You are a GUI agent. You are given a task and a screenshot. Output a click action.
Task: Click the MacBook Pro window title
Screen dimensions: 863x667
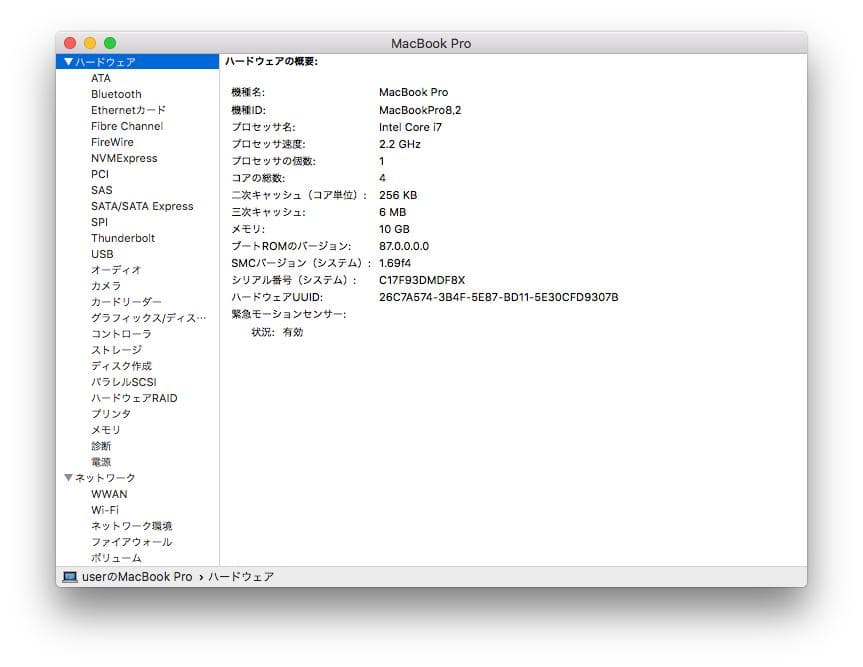(x=431, y=43)
